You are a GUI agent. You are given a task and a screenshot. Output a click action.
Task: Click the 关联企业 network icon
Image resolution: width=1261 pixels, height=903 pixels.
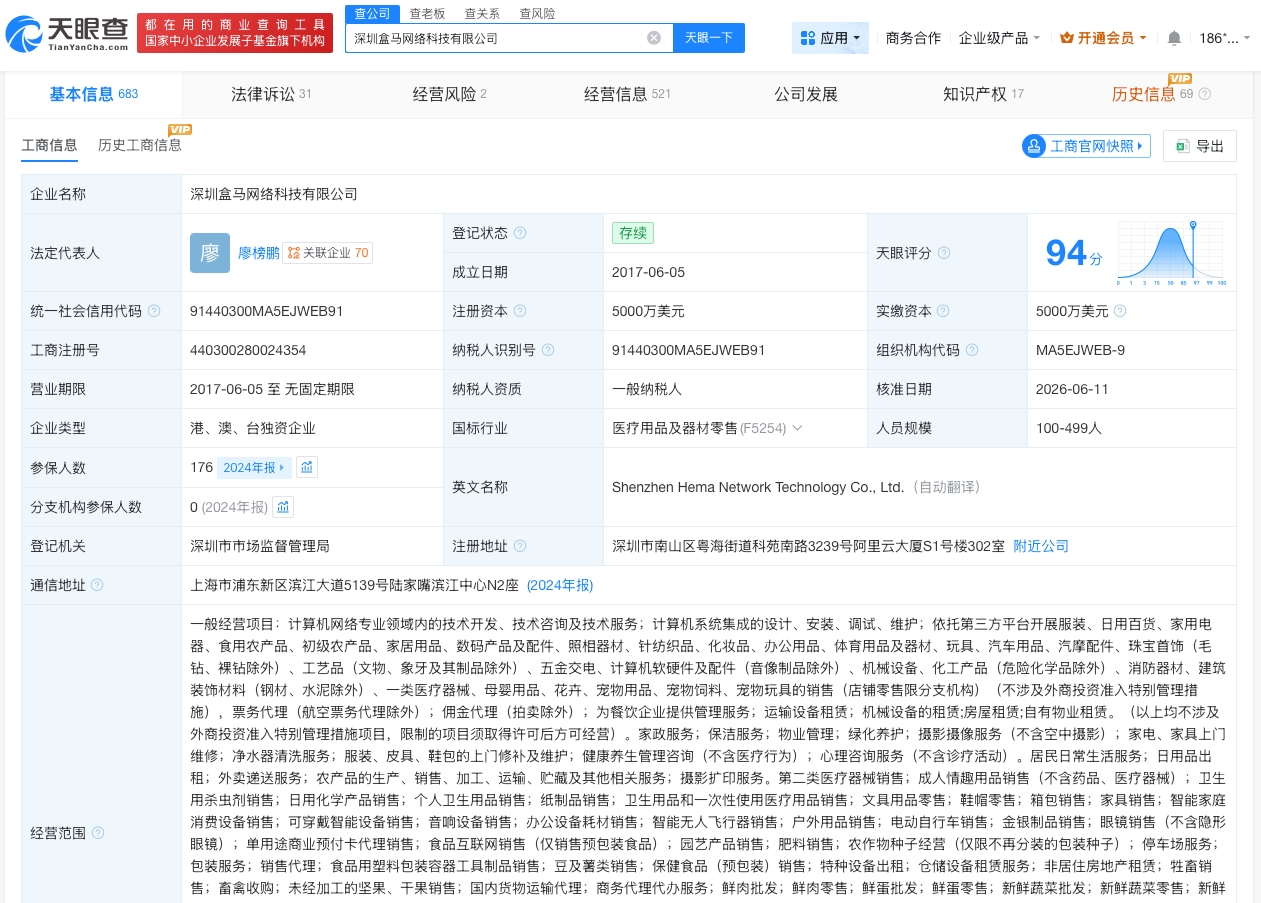293,253
